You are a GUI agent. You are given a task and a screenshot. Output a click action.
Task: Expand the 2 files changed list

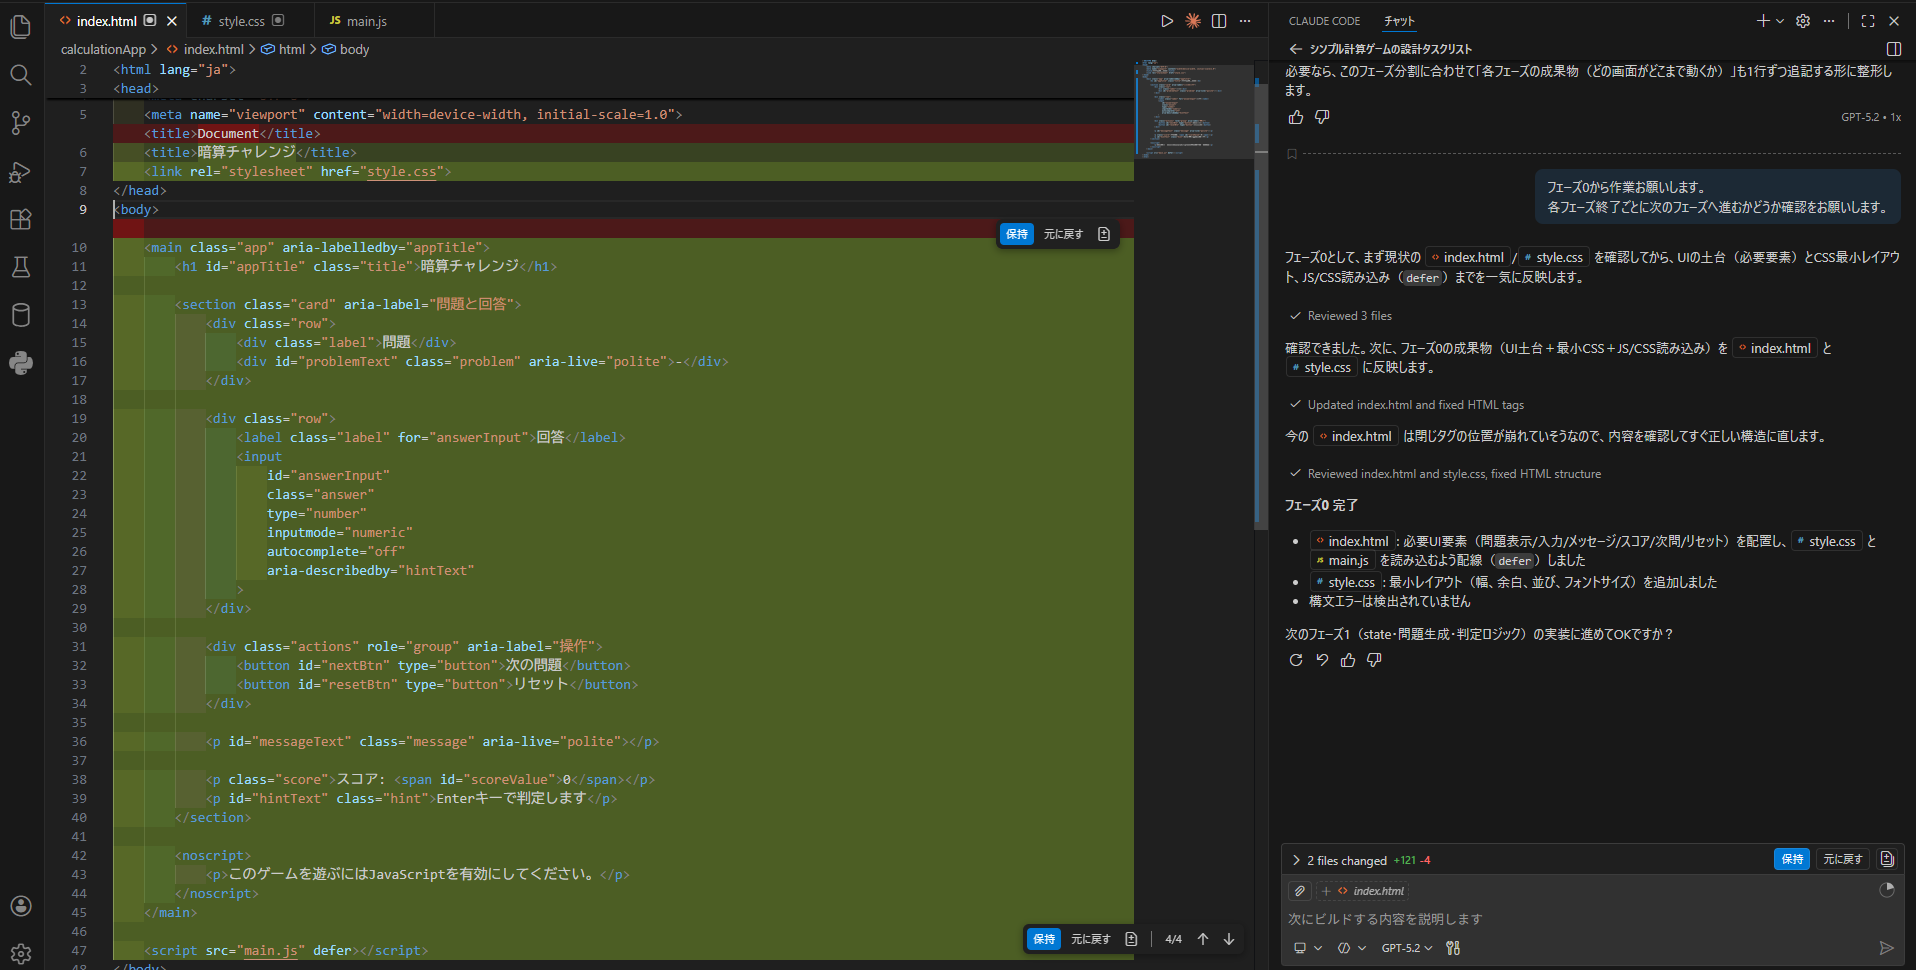(1296, 860)
